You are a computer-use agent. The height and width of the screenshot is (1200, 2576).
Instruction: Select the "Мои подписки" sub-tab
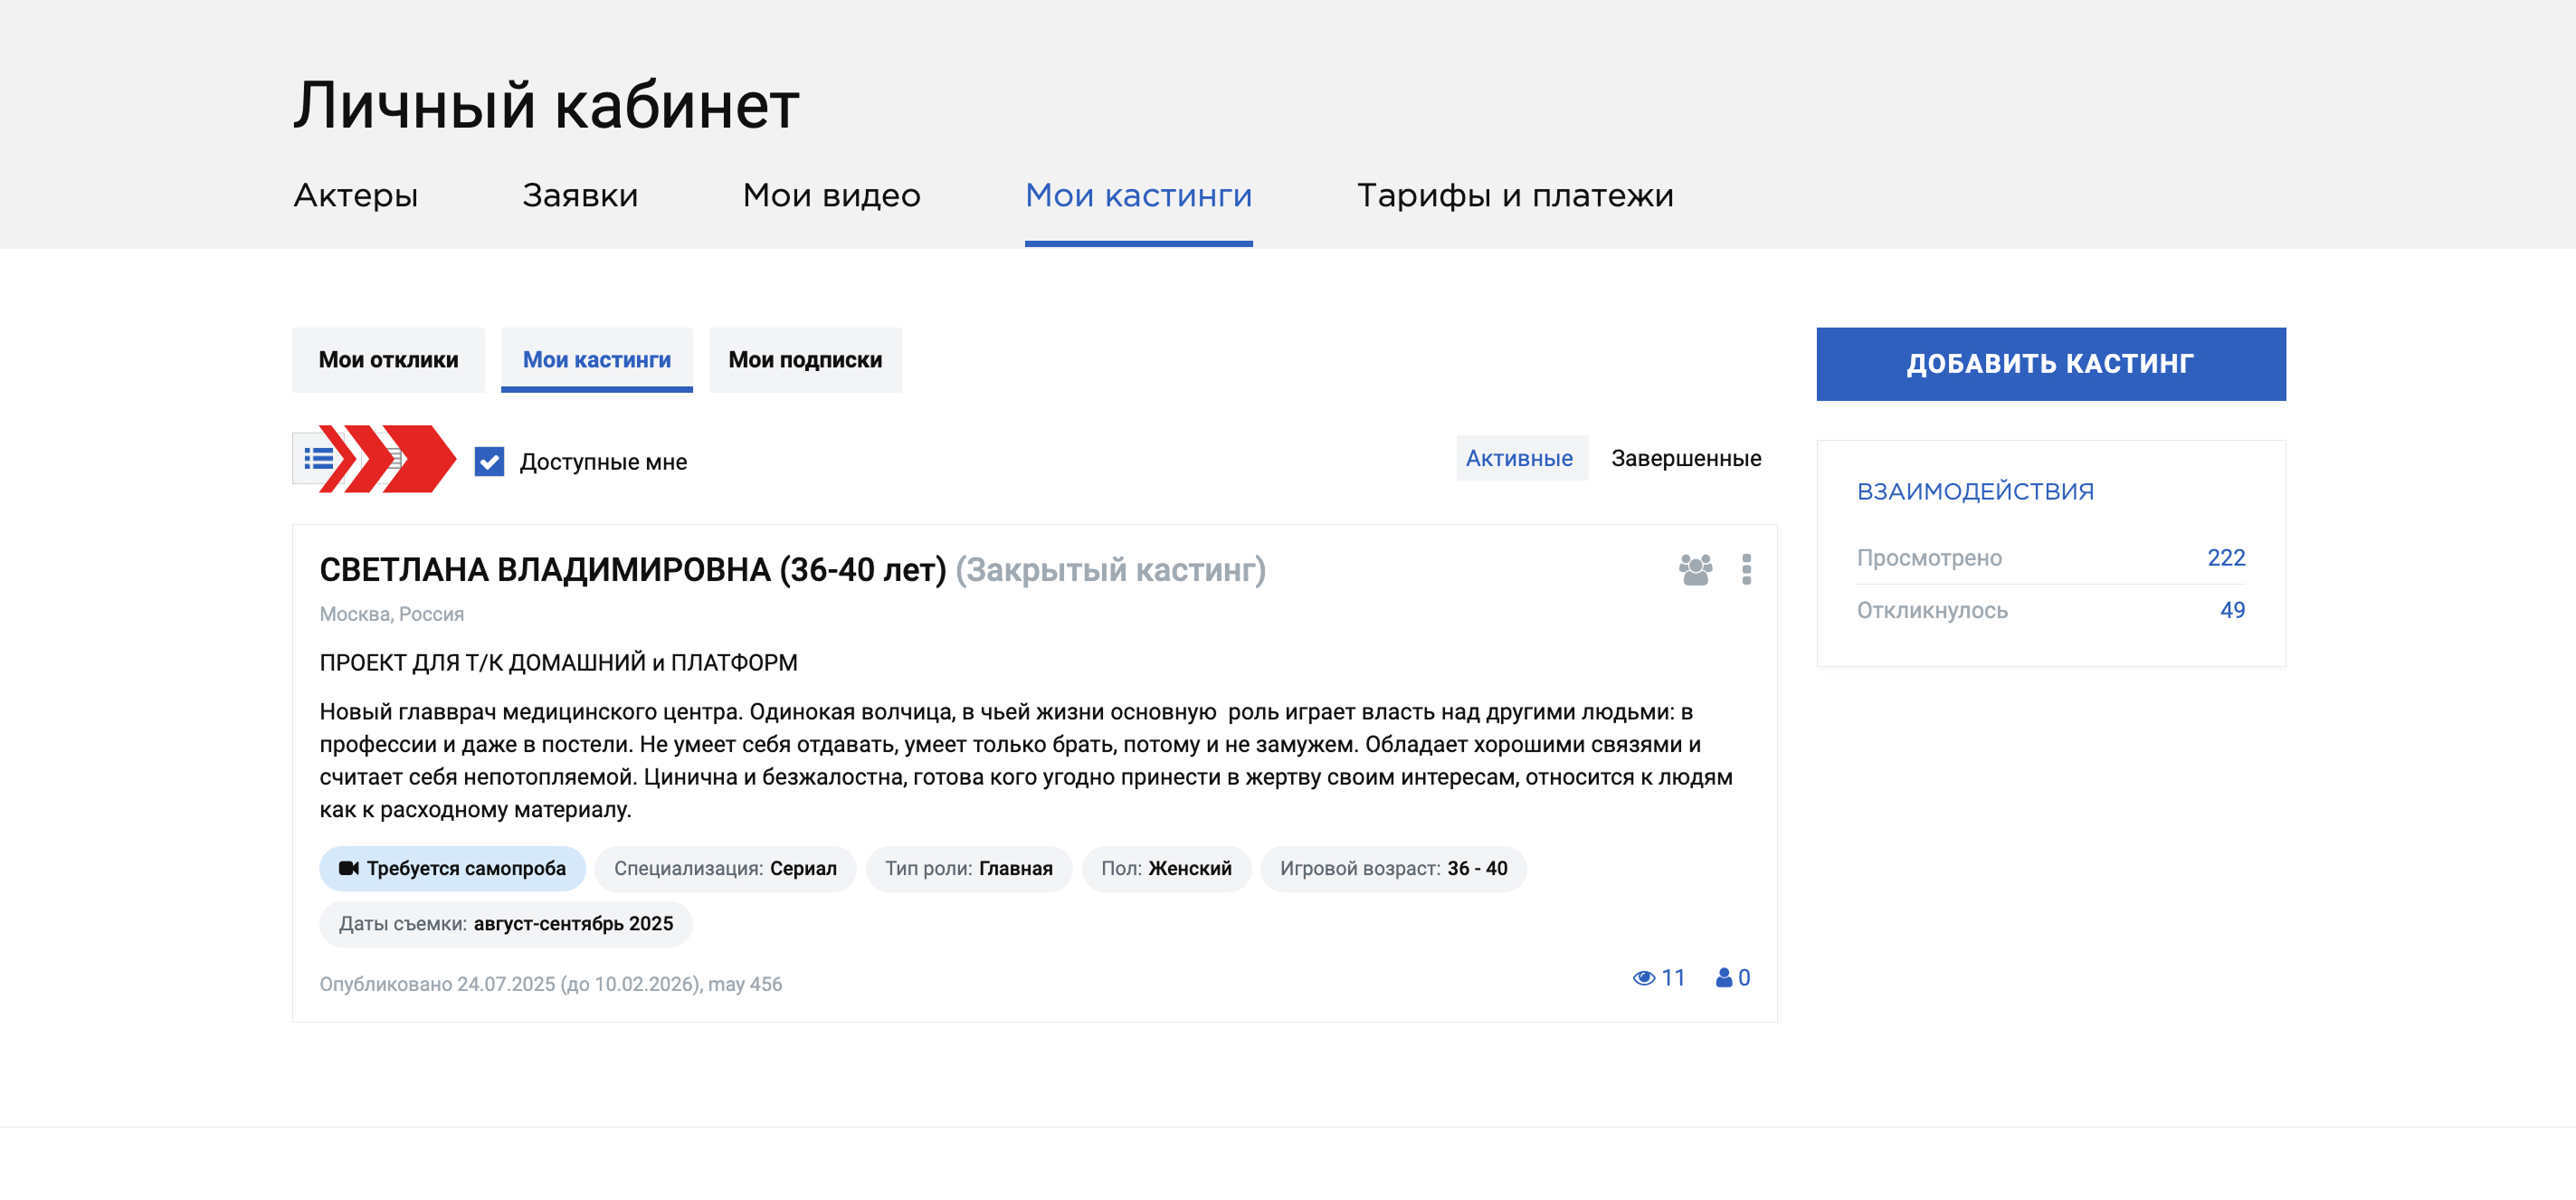tap(805, 360)
